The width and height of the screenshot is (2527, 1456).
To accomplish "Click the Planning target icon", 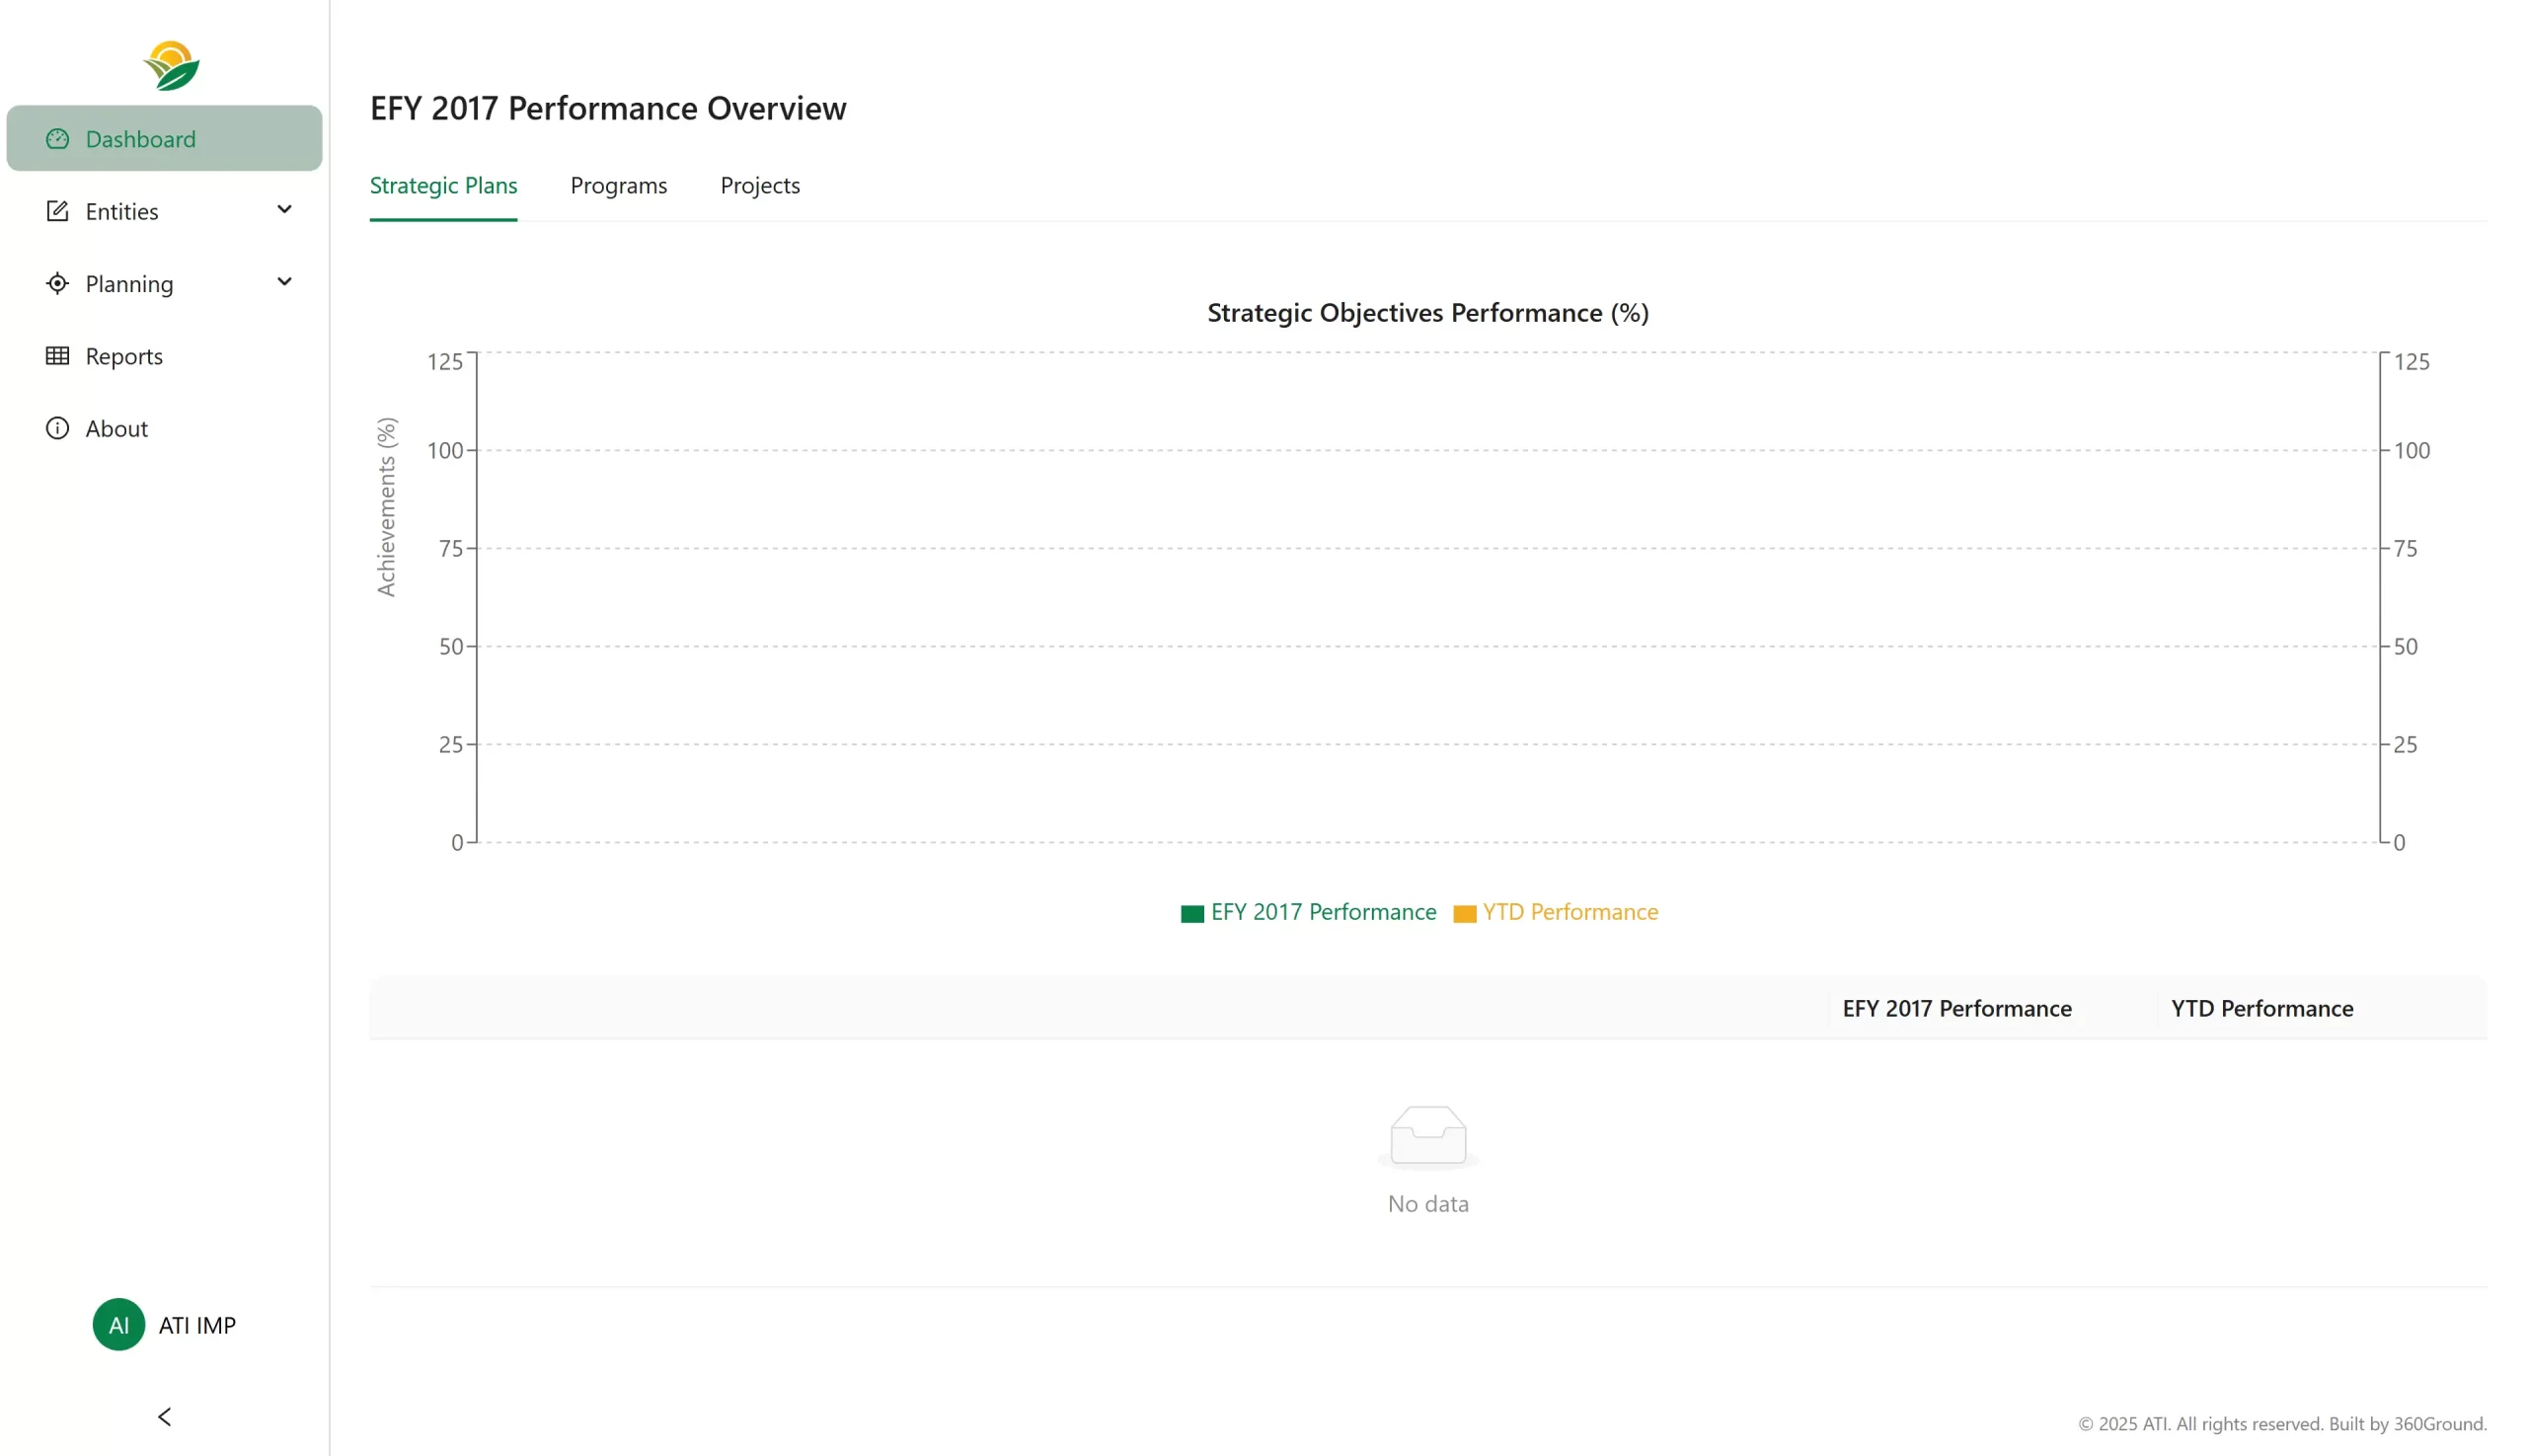I will pyautogui.click(x=57, y=284).
